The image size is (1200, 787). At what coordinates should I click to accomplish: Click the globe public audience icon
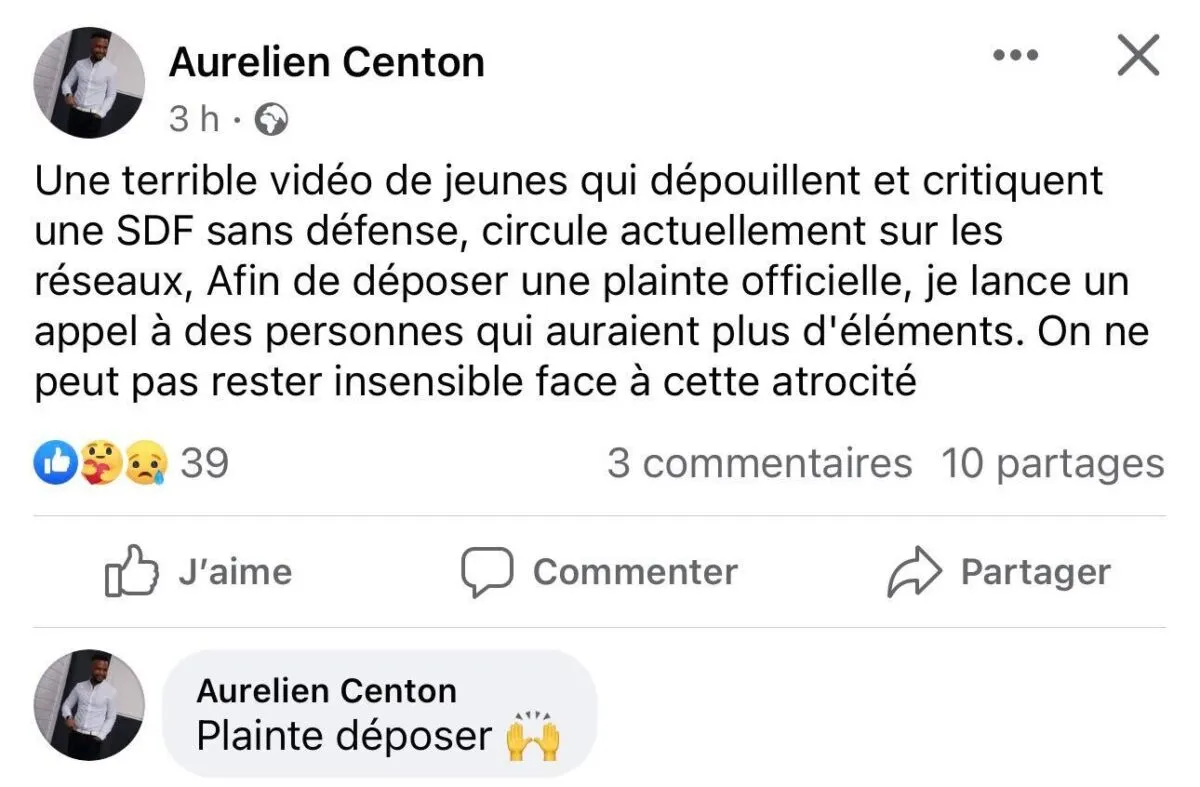(x=271, y=120)
